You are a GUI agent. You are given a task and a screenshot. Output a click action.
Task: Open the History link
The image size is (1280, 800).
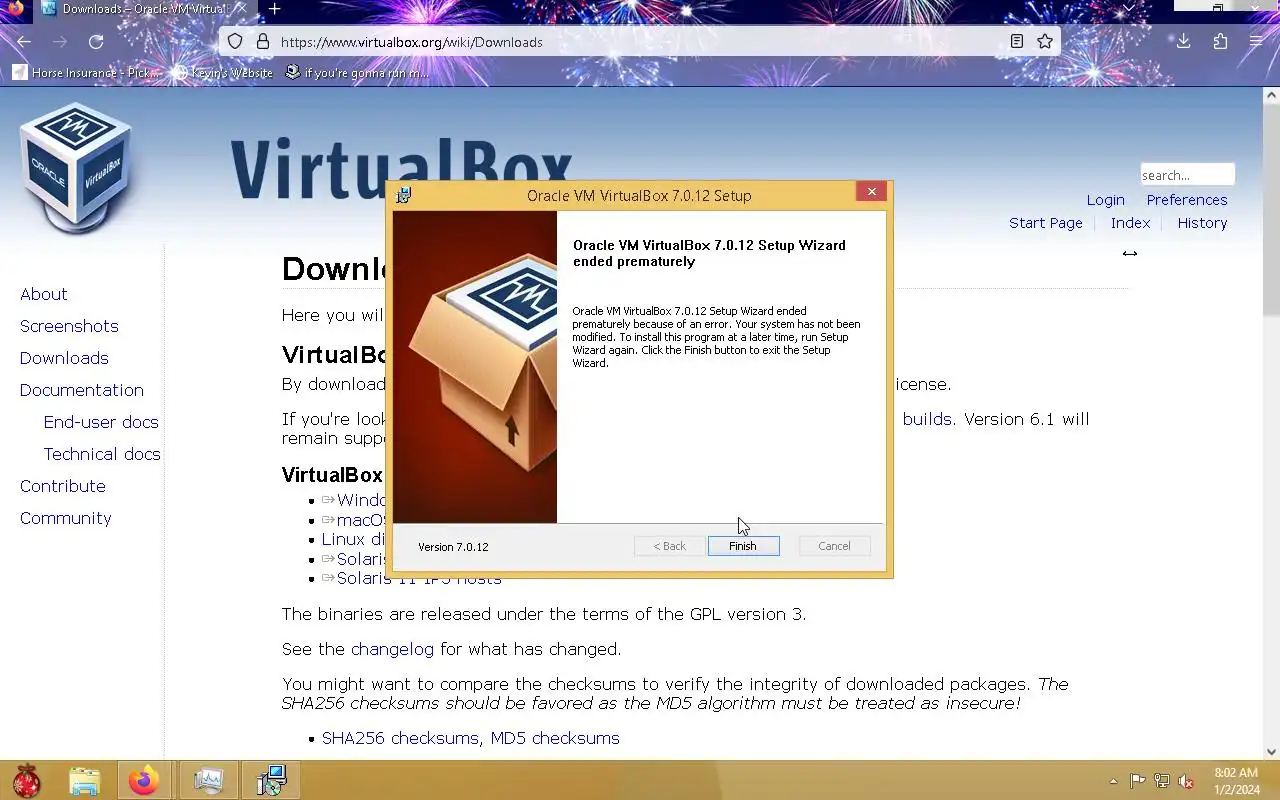1202,223
